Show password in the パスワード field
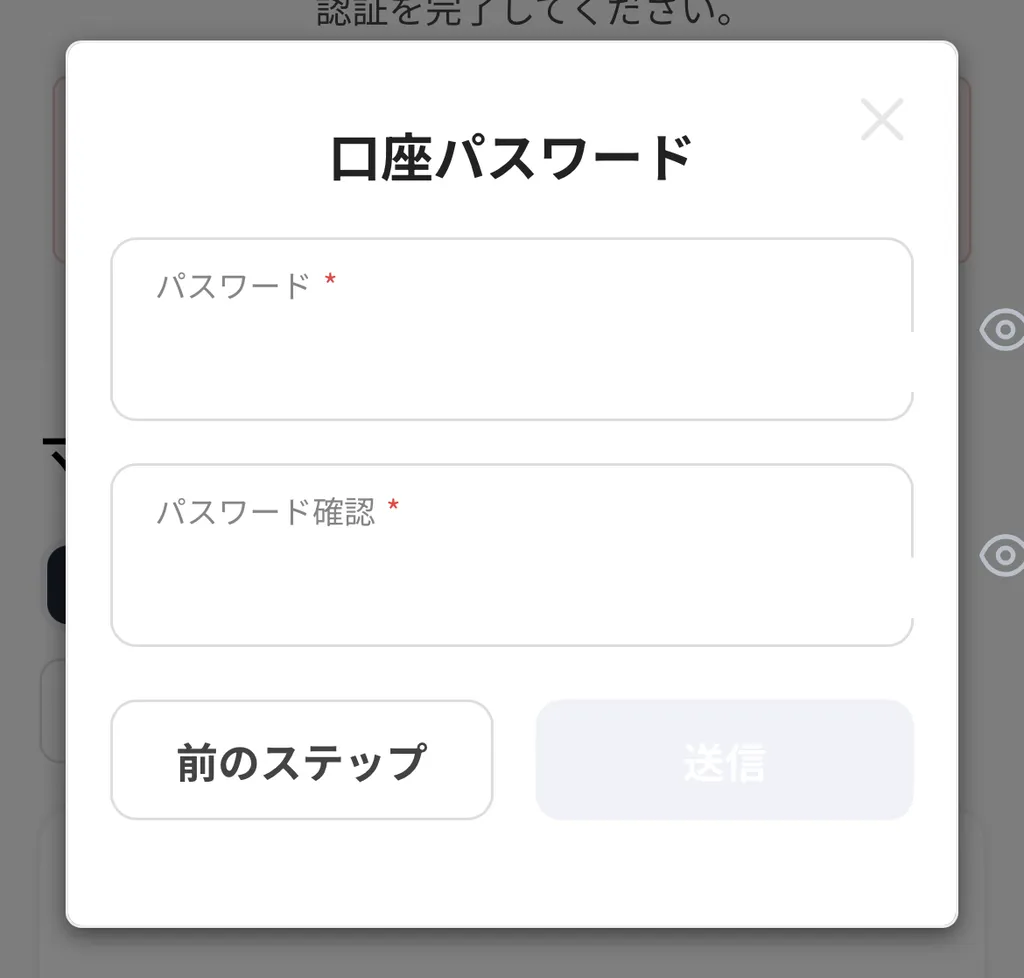 [1001, 330]
